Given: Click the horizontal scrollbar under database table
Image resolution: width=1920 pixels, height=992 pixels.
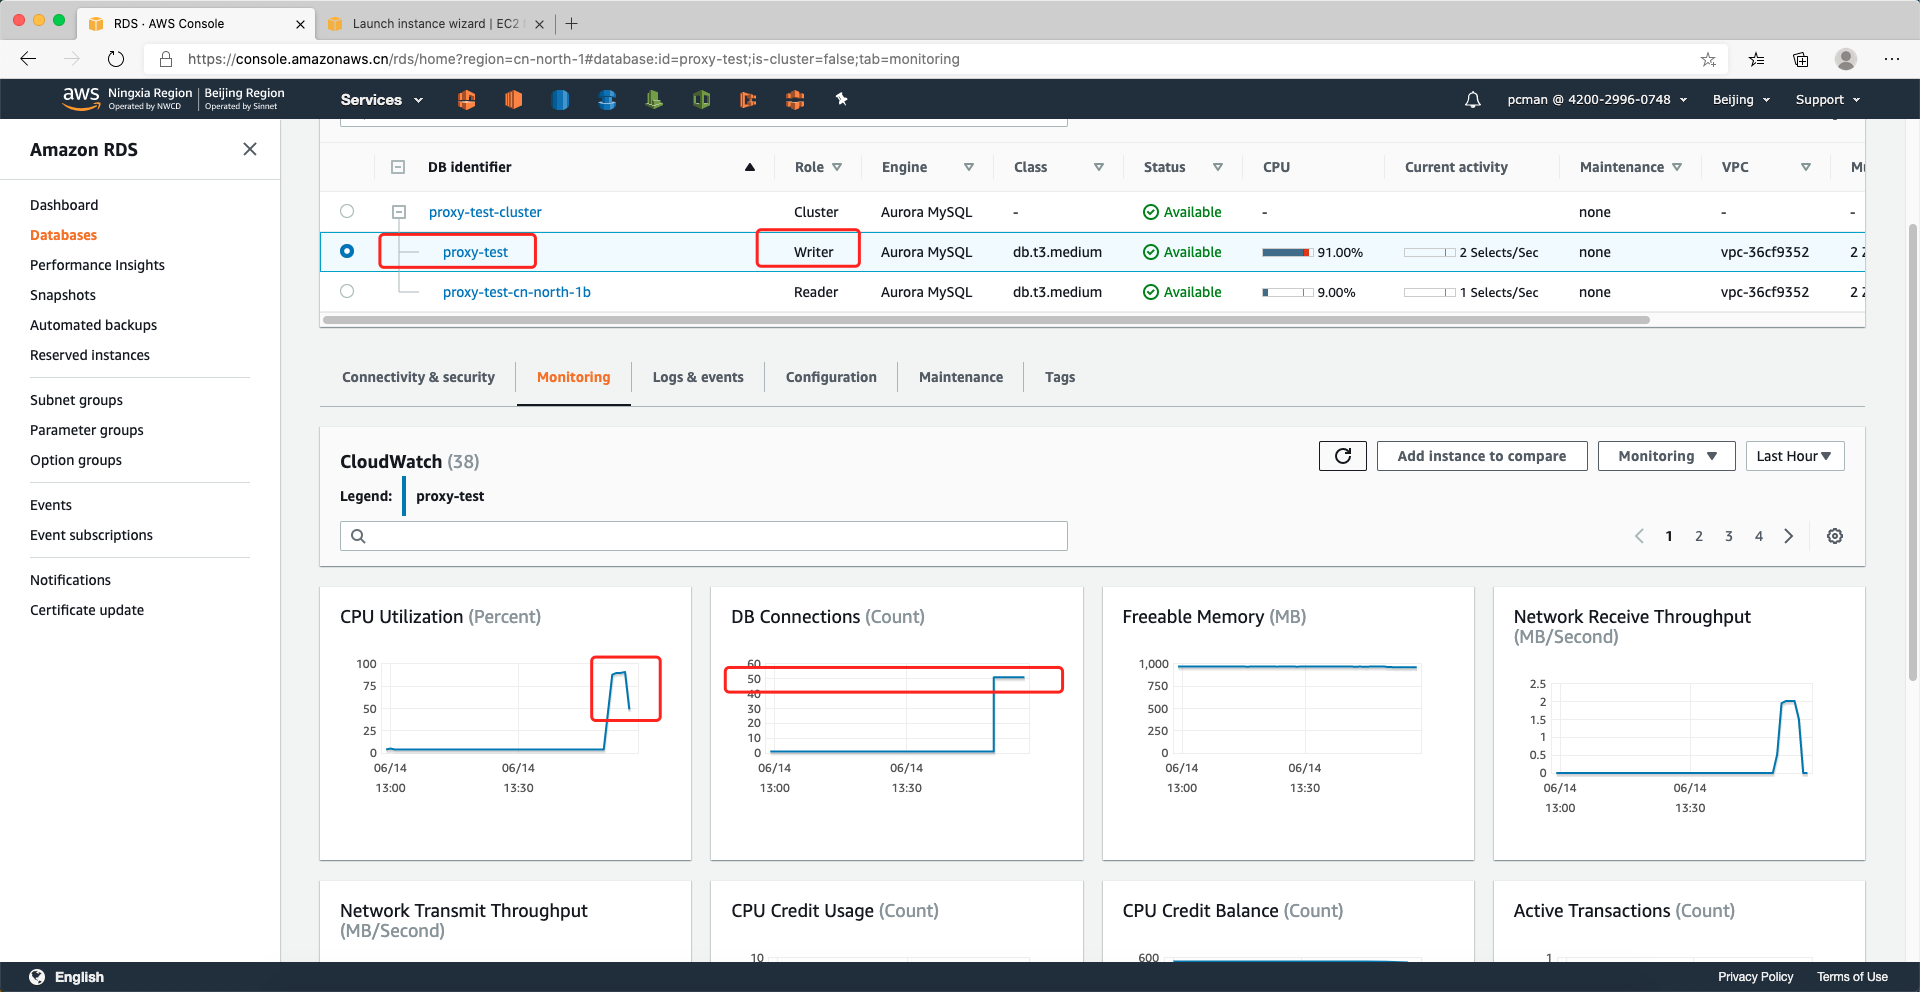Looking at the screenshot, I should point(985,321).
